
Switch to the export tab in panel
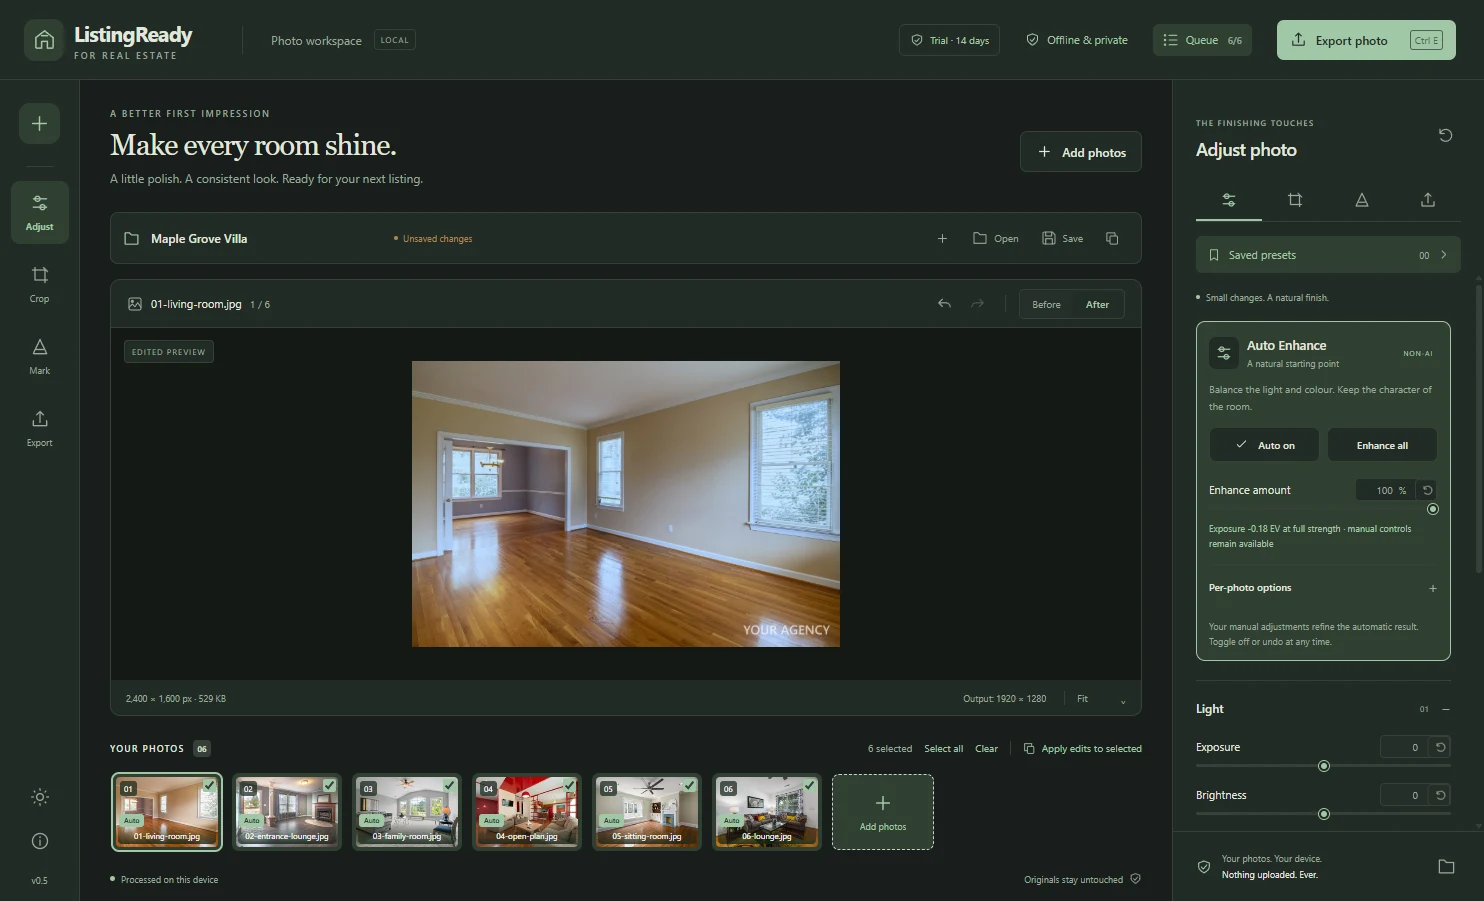1428,200
